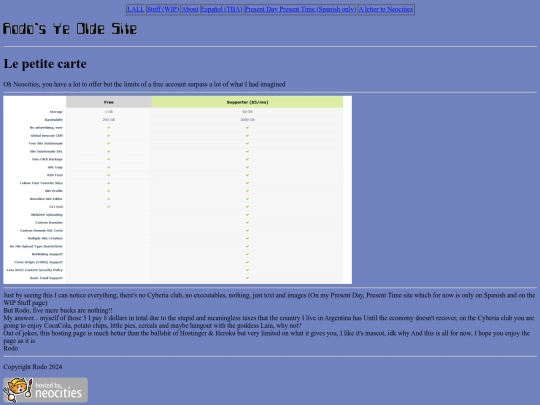Click Free checkmark for One-Click Backups row
The width and height of the screenshot is (540, 405).
coord(108,159)
